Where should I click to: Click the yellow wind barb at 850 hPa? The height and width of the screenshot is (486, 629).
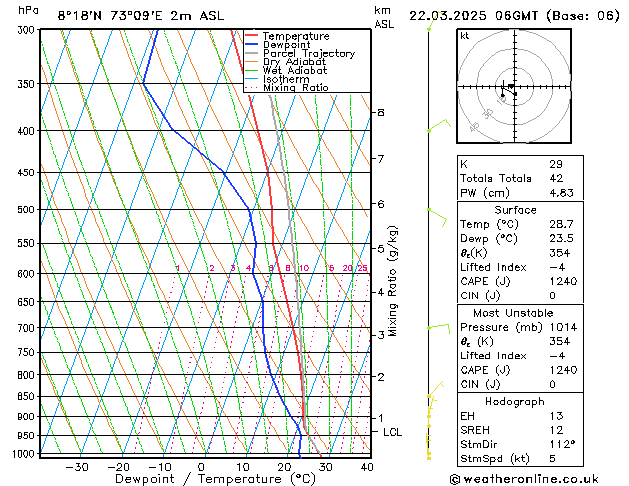pos(436,389)
